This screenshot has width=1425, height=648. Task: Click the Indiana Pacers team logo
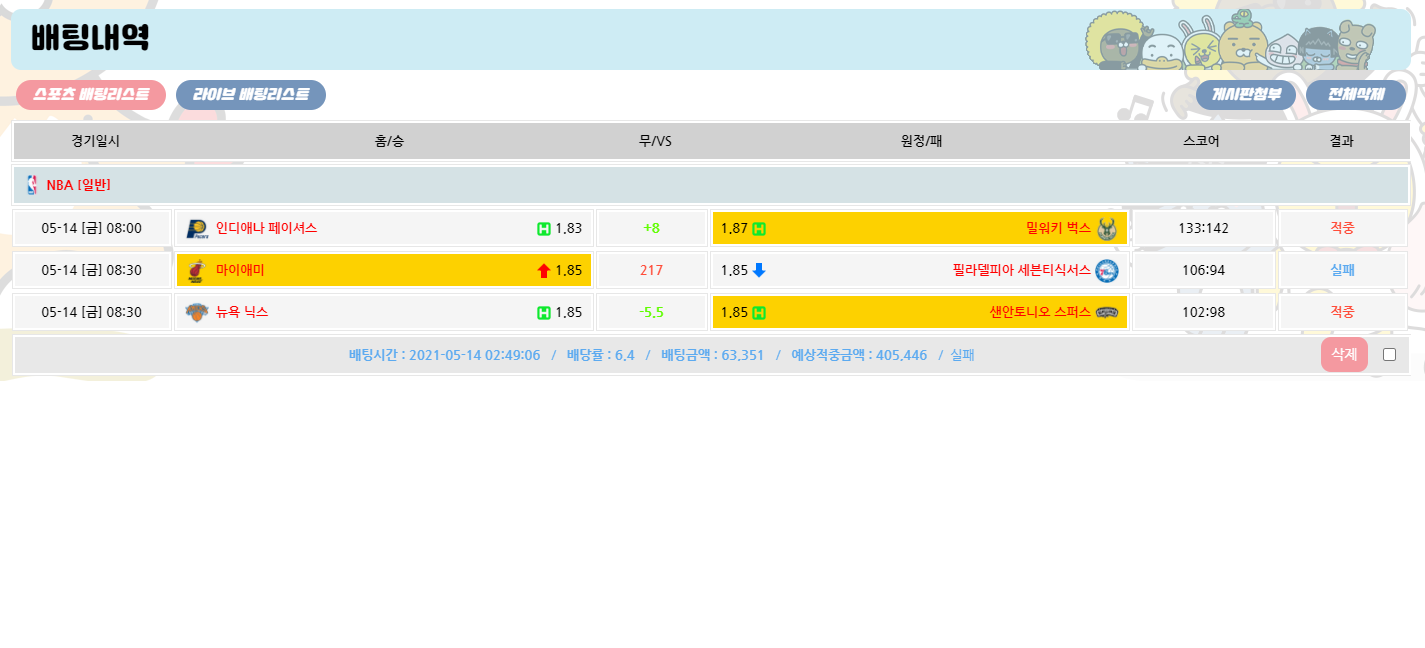coord(196,229)
